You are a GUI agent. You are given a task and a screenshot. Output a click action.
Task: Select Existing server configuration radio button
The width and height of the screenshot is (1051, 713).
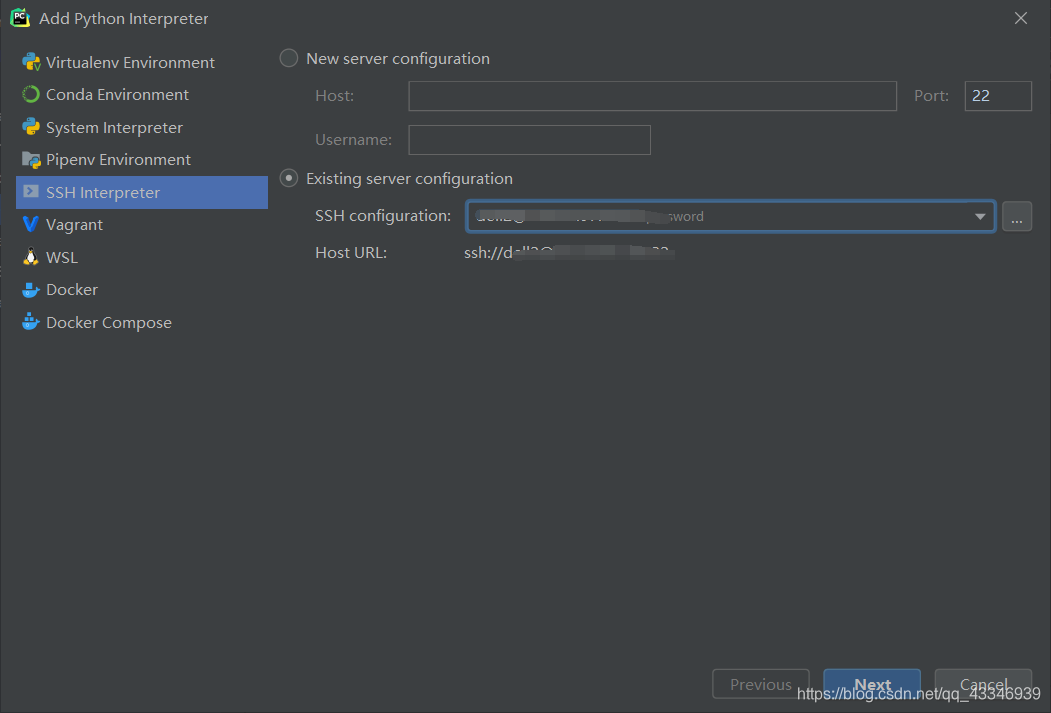(x=289, y=178)
